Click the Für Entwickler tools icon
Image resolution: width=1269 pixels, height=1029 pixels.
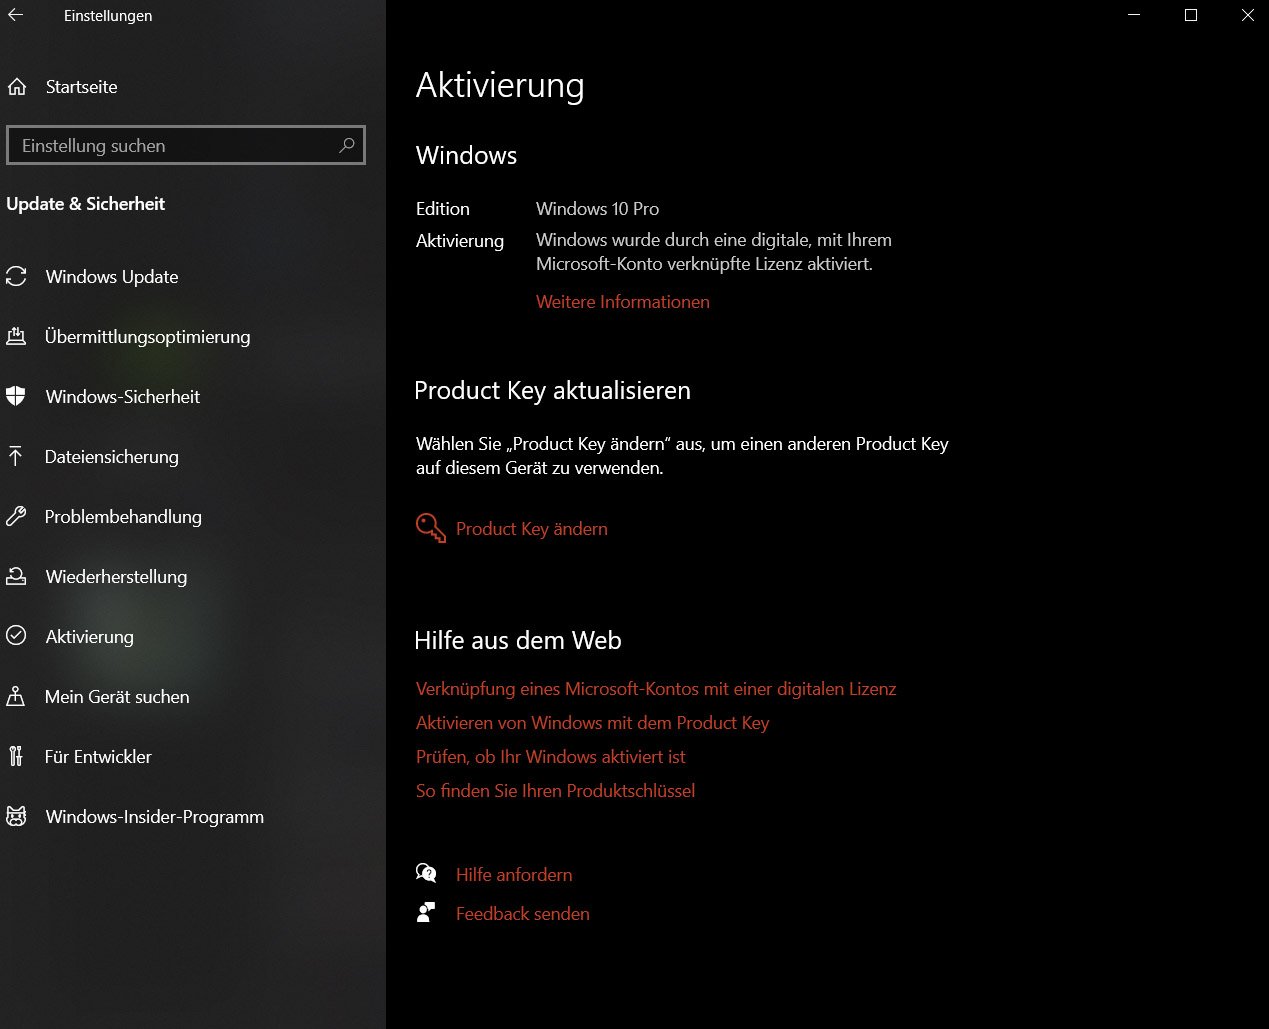(16, 756)
